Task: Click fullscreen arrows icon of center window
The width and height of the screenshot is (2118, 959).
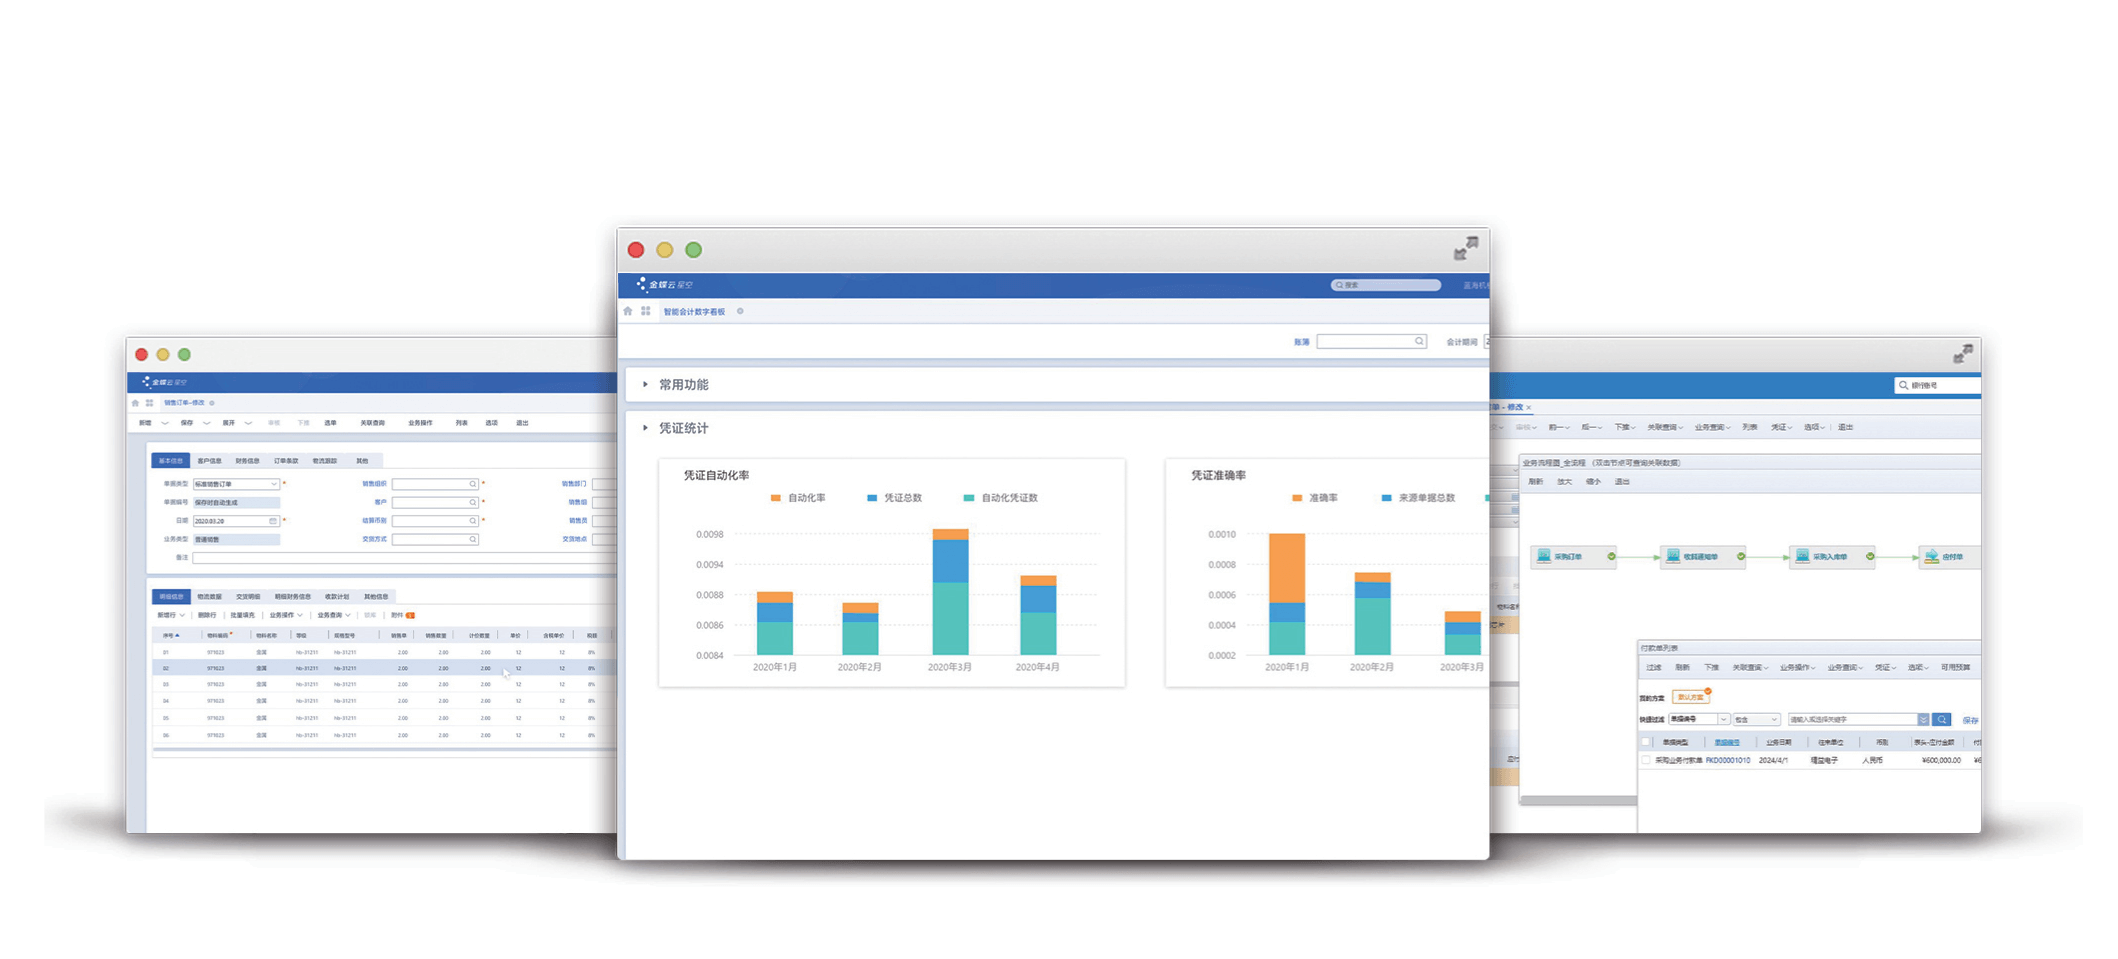Action: click(x=1465, y=248)
